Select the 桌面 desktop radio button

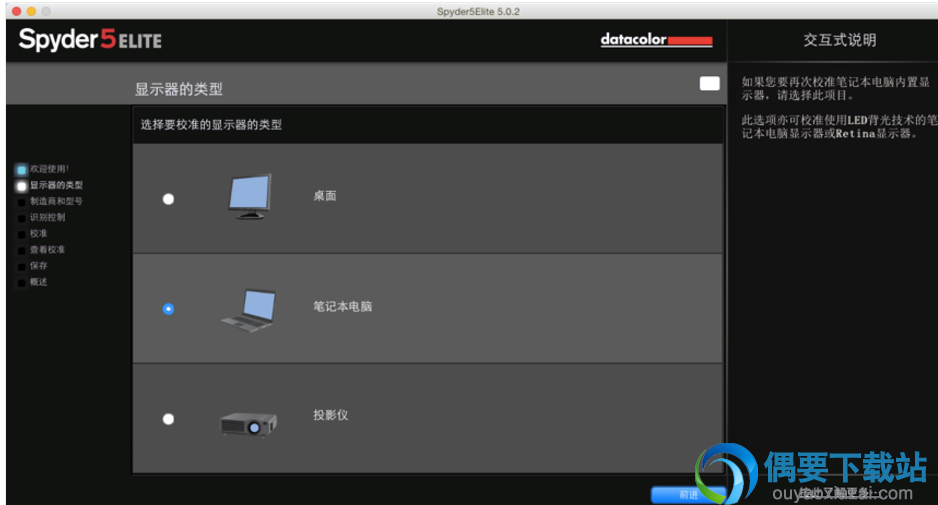[168, 199]
